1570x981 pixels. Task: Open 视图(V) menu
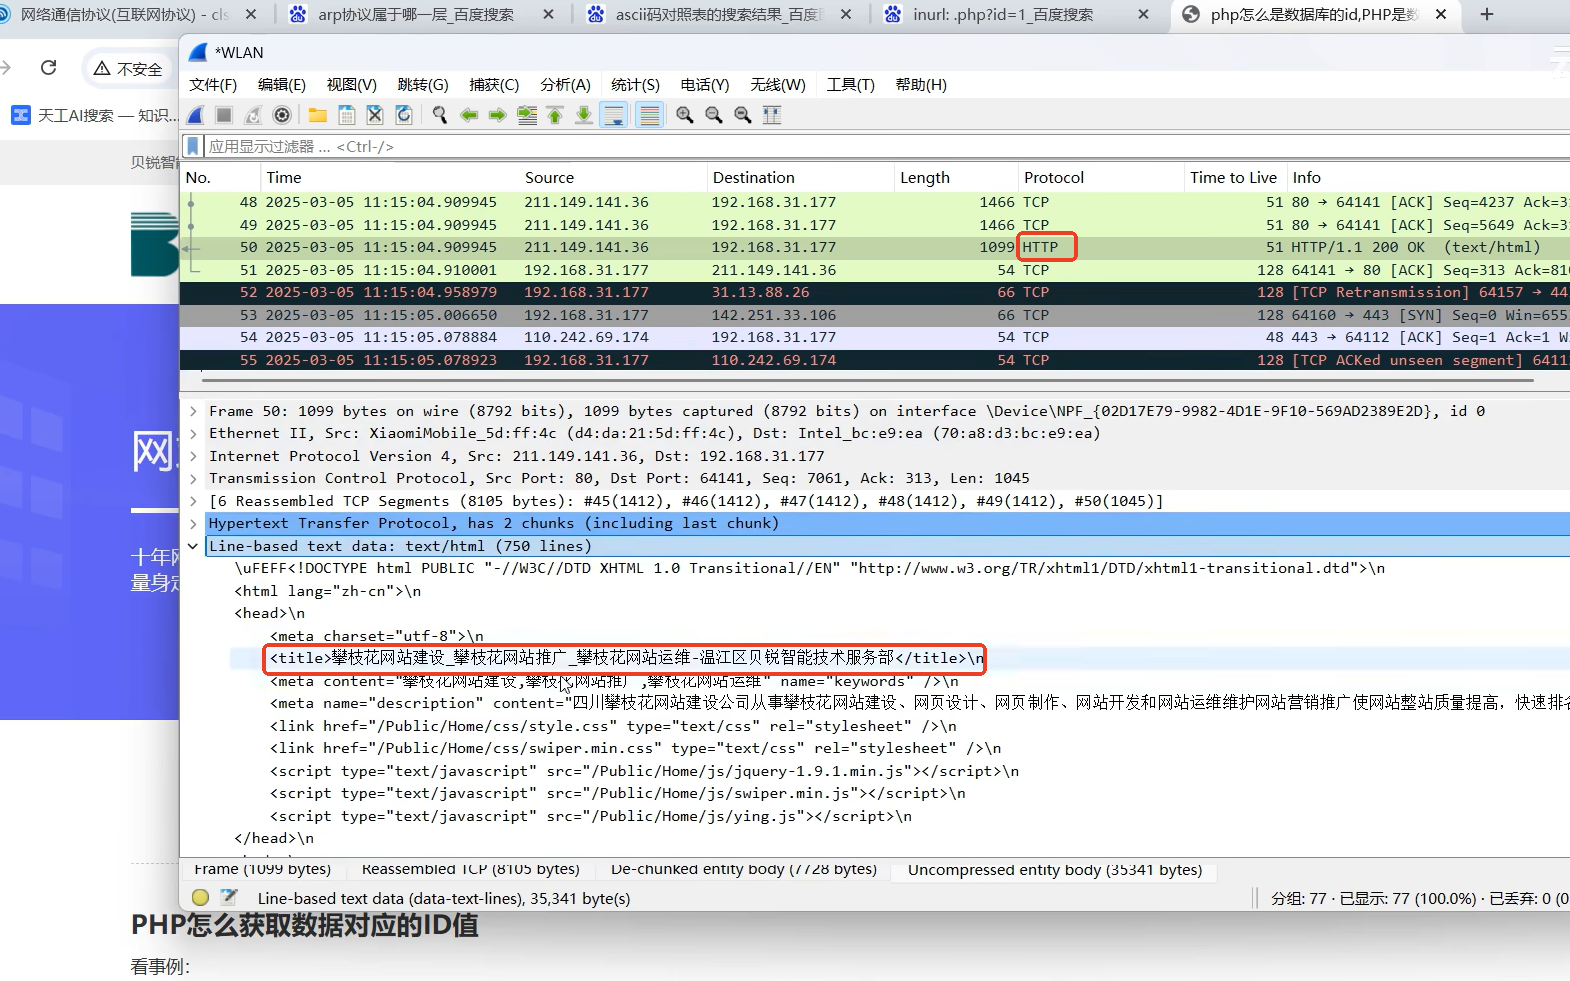pos(352,84)
